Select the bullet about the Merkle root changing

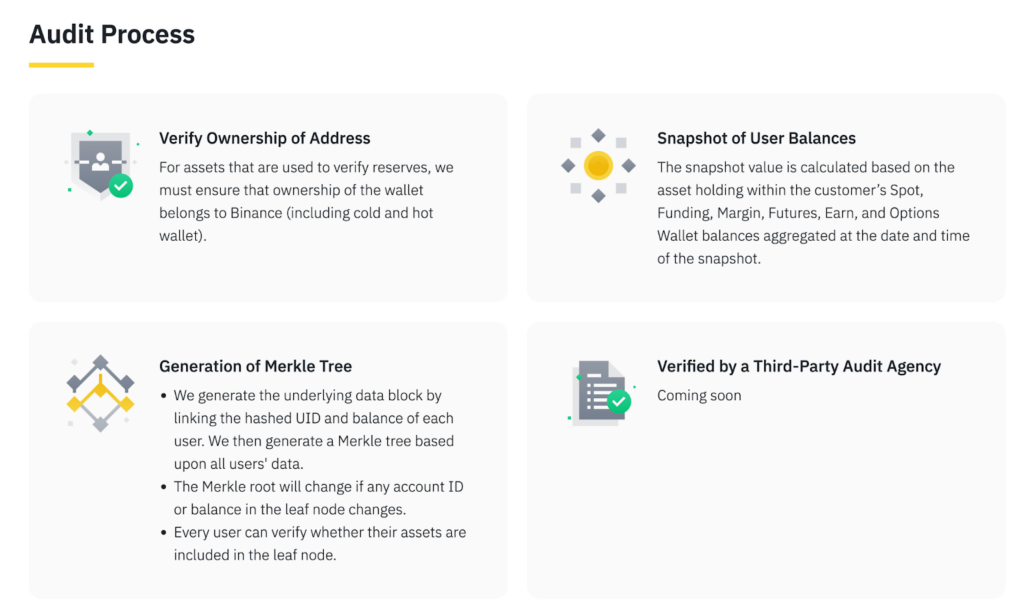coord(318,497)
